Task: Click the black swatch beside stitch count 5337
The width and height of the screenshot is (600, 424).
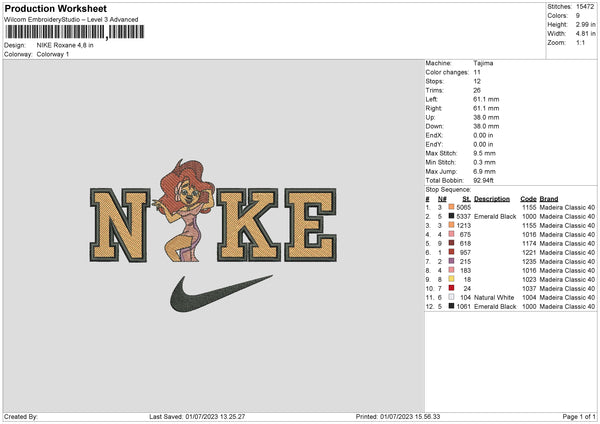Action: click(x=451, y=216)
